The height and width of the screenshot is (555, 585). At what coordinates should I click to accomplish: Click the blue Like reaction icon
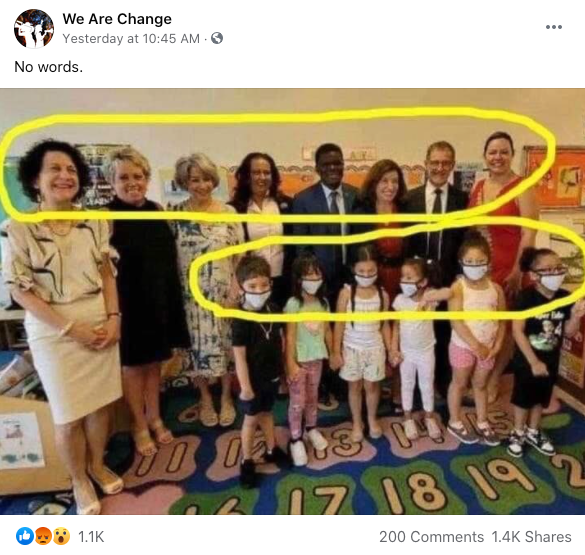click(x=25, y=536)
